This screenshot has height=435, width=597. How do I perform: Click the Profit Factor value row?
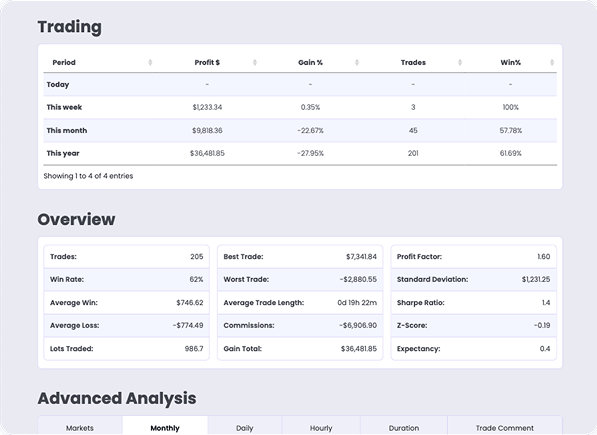coord(474,257)
